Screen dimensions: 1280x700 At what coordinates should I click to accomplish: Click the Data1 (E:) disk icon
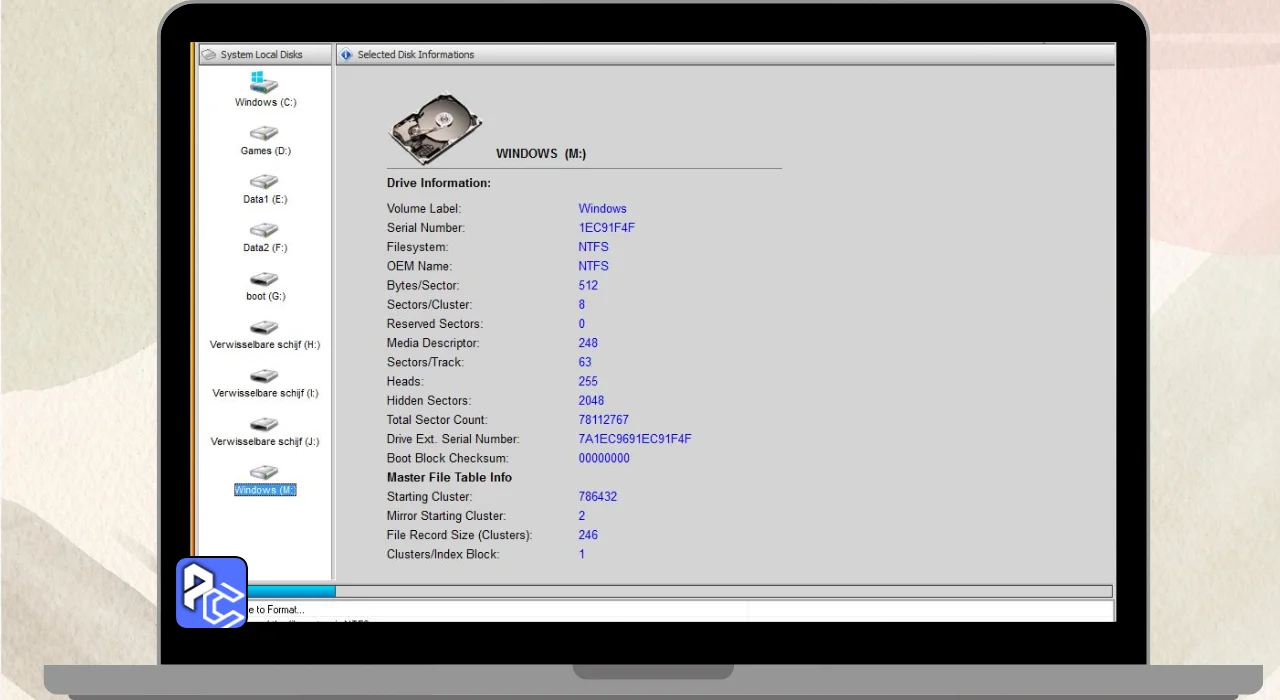(264, 182)
